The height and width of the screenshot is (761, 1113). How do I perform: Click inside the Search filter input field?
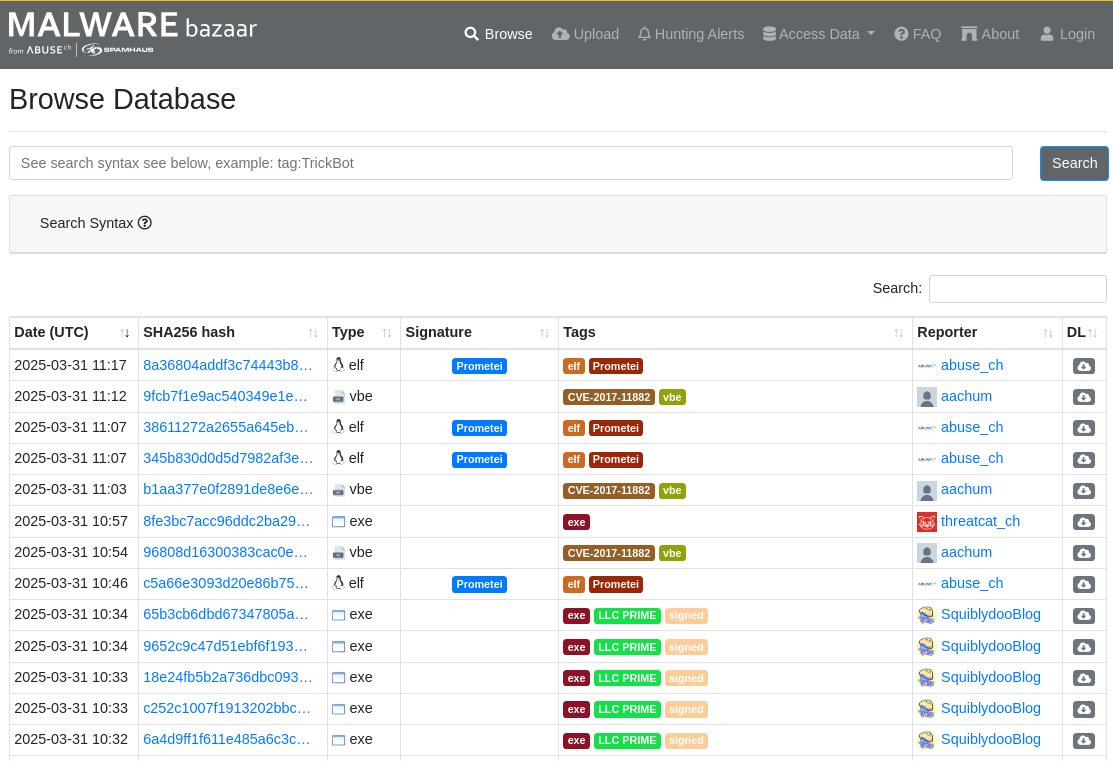coord(1017,288)
